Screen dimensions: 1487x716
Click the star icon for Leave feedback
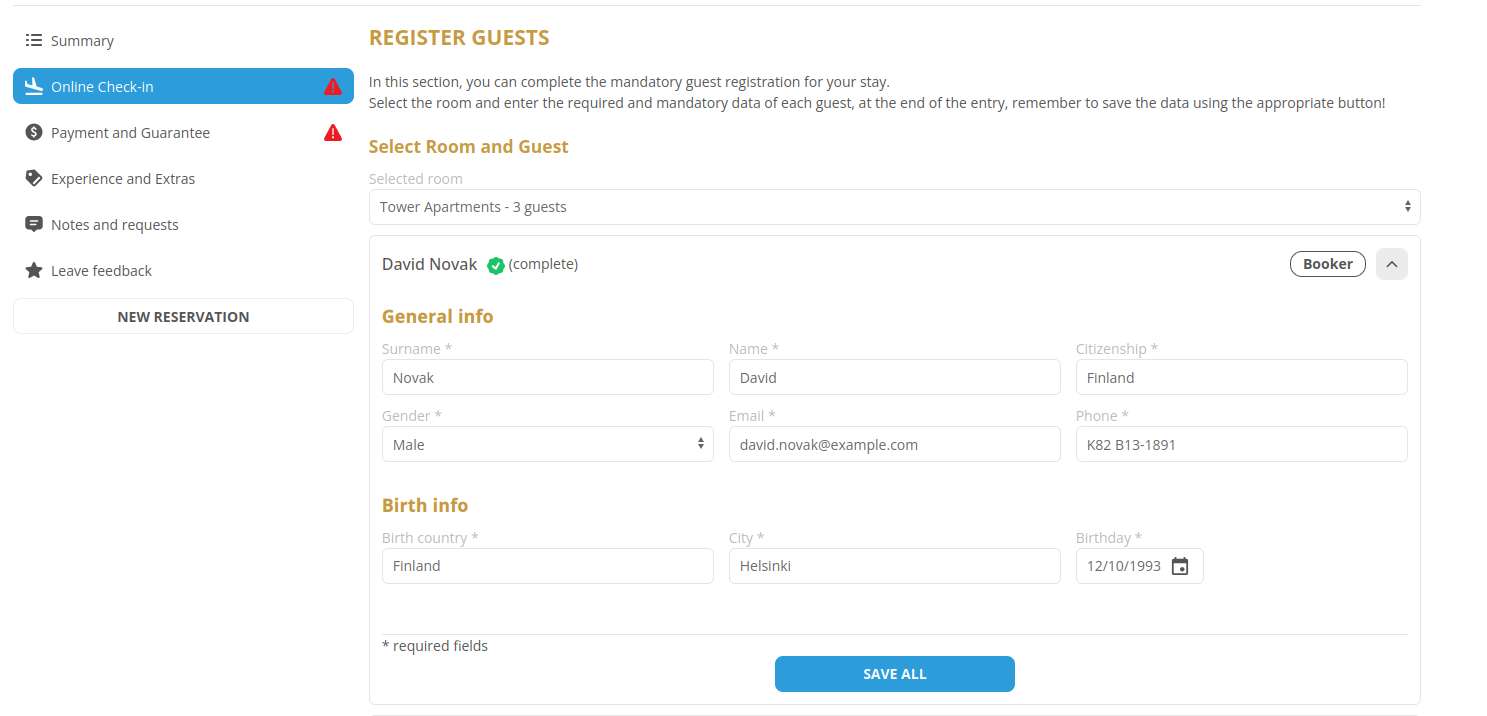[x=34, y=270]
